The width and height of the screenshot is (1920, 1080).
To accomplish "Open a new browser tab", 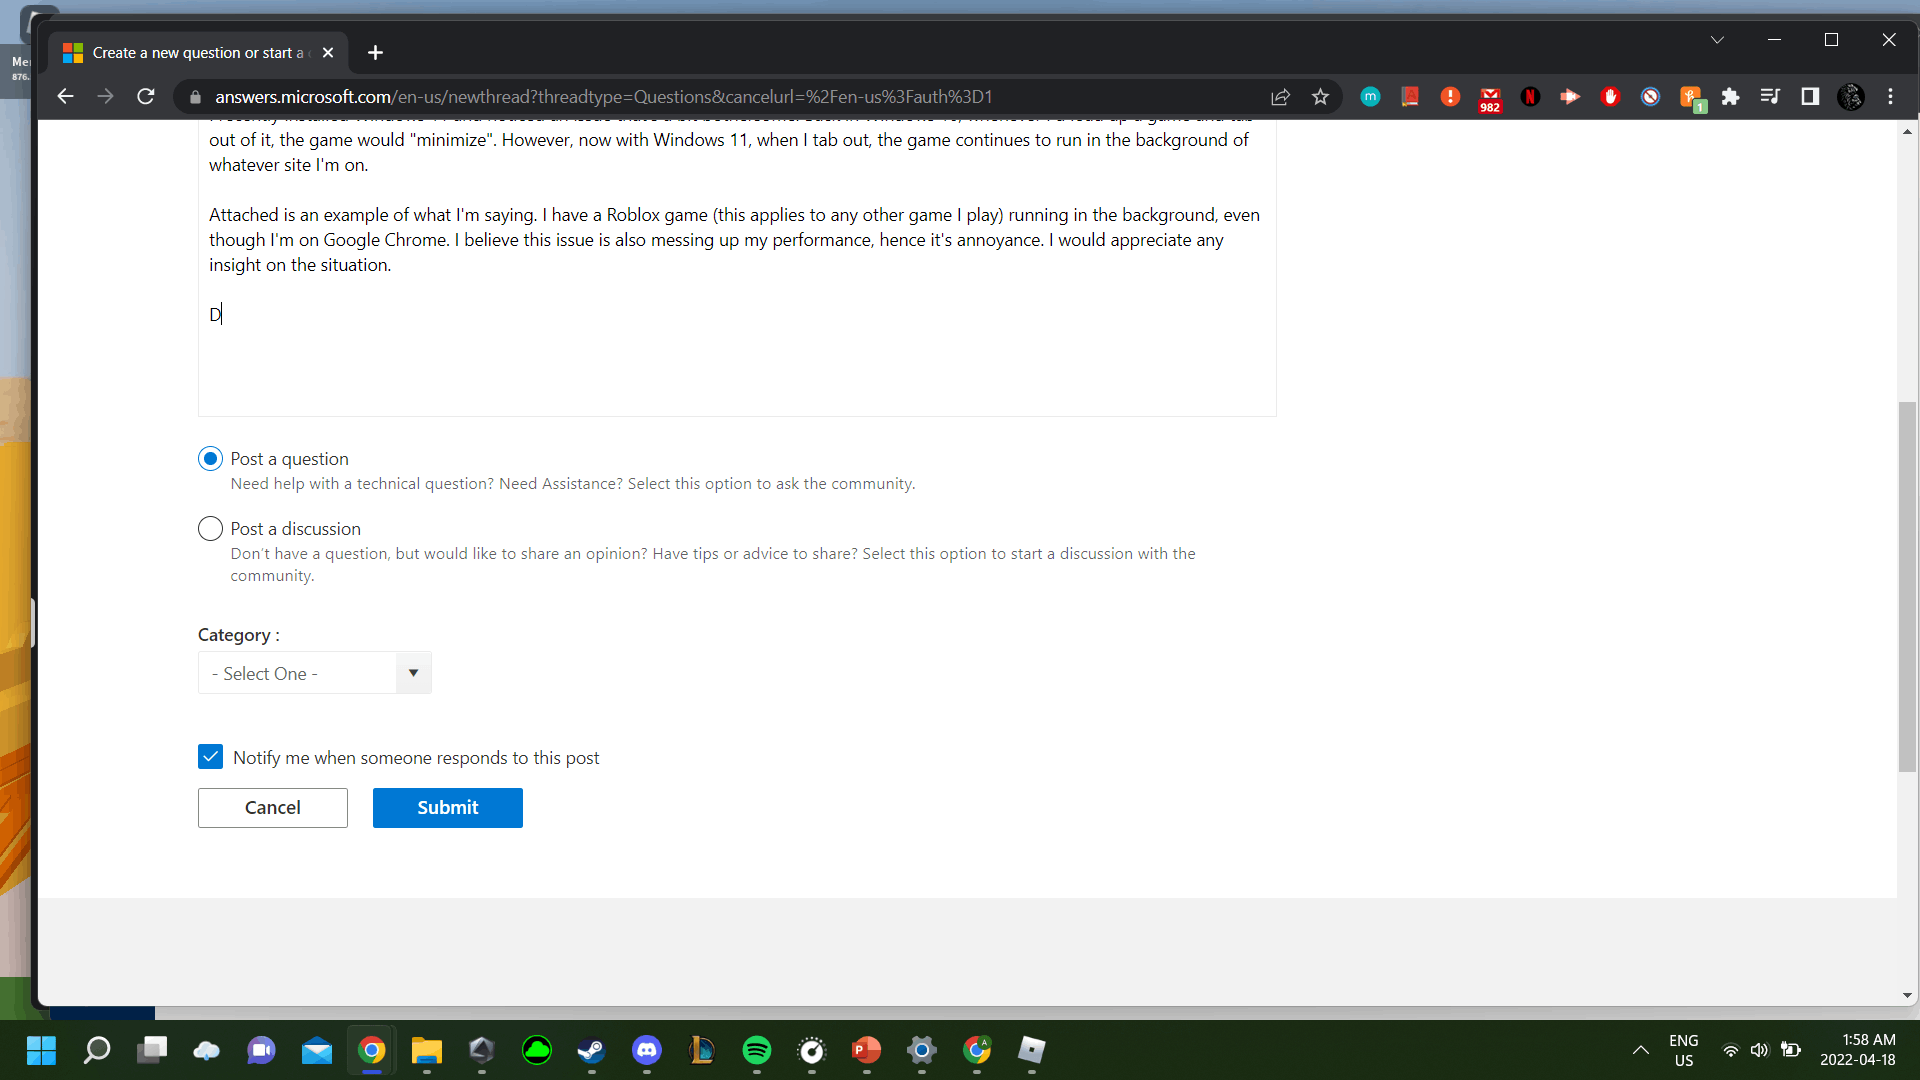I will coord(375,53).
